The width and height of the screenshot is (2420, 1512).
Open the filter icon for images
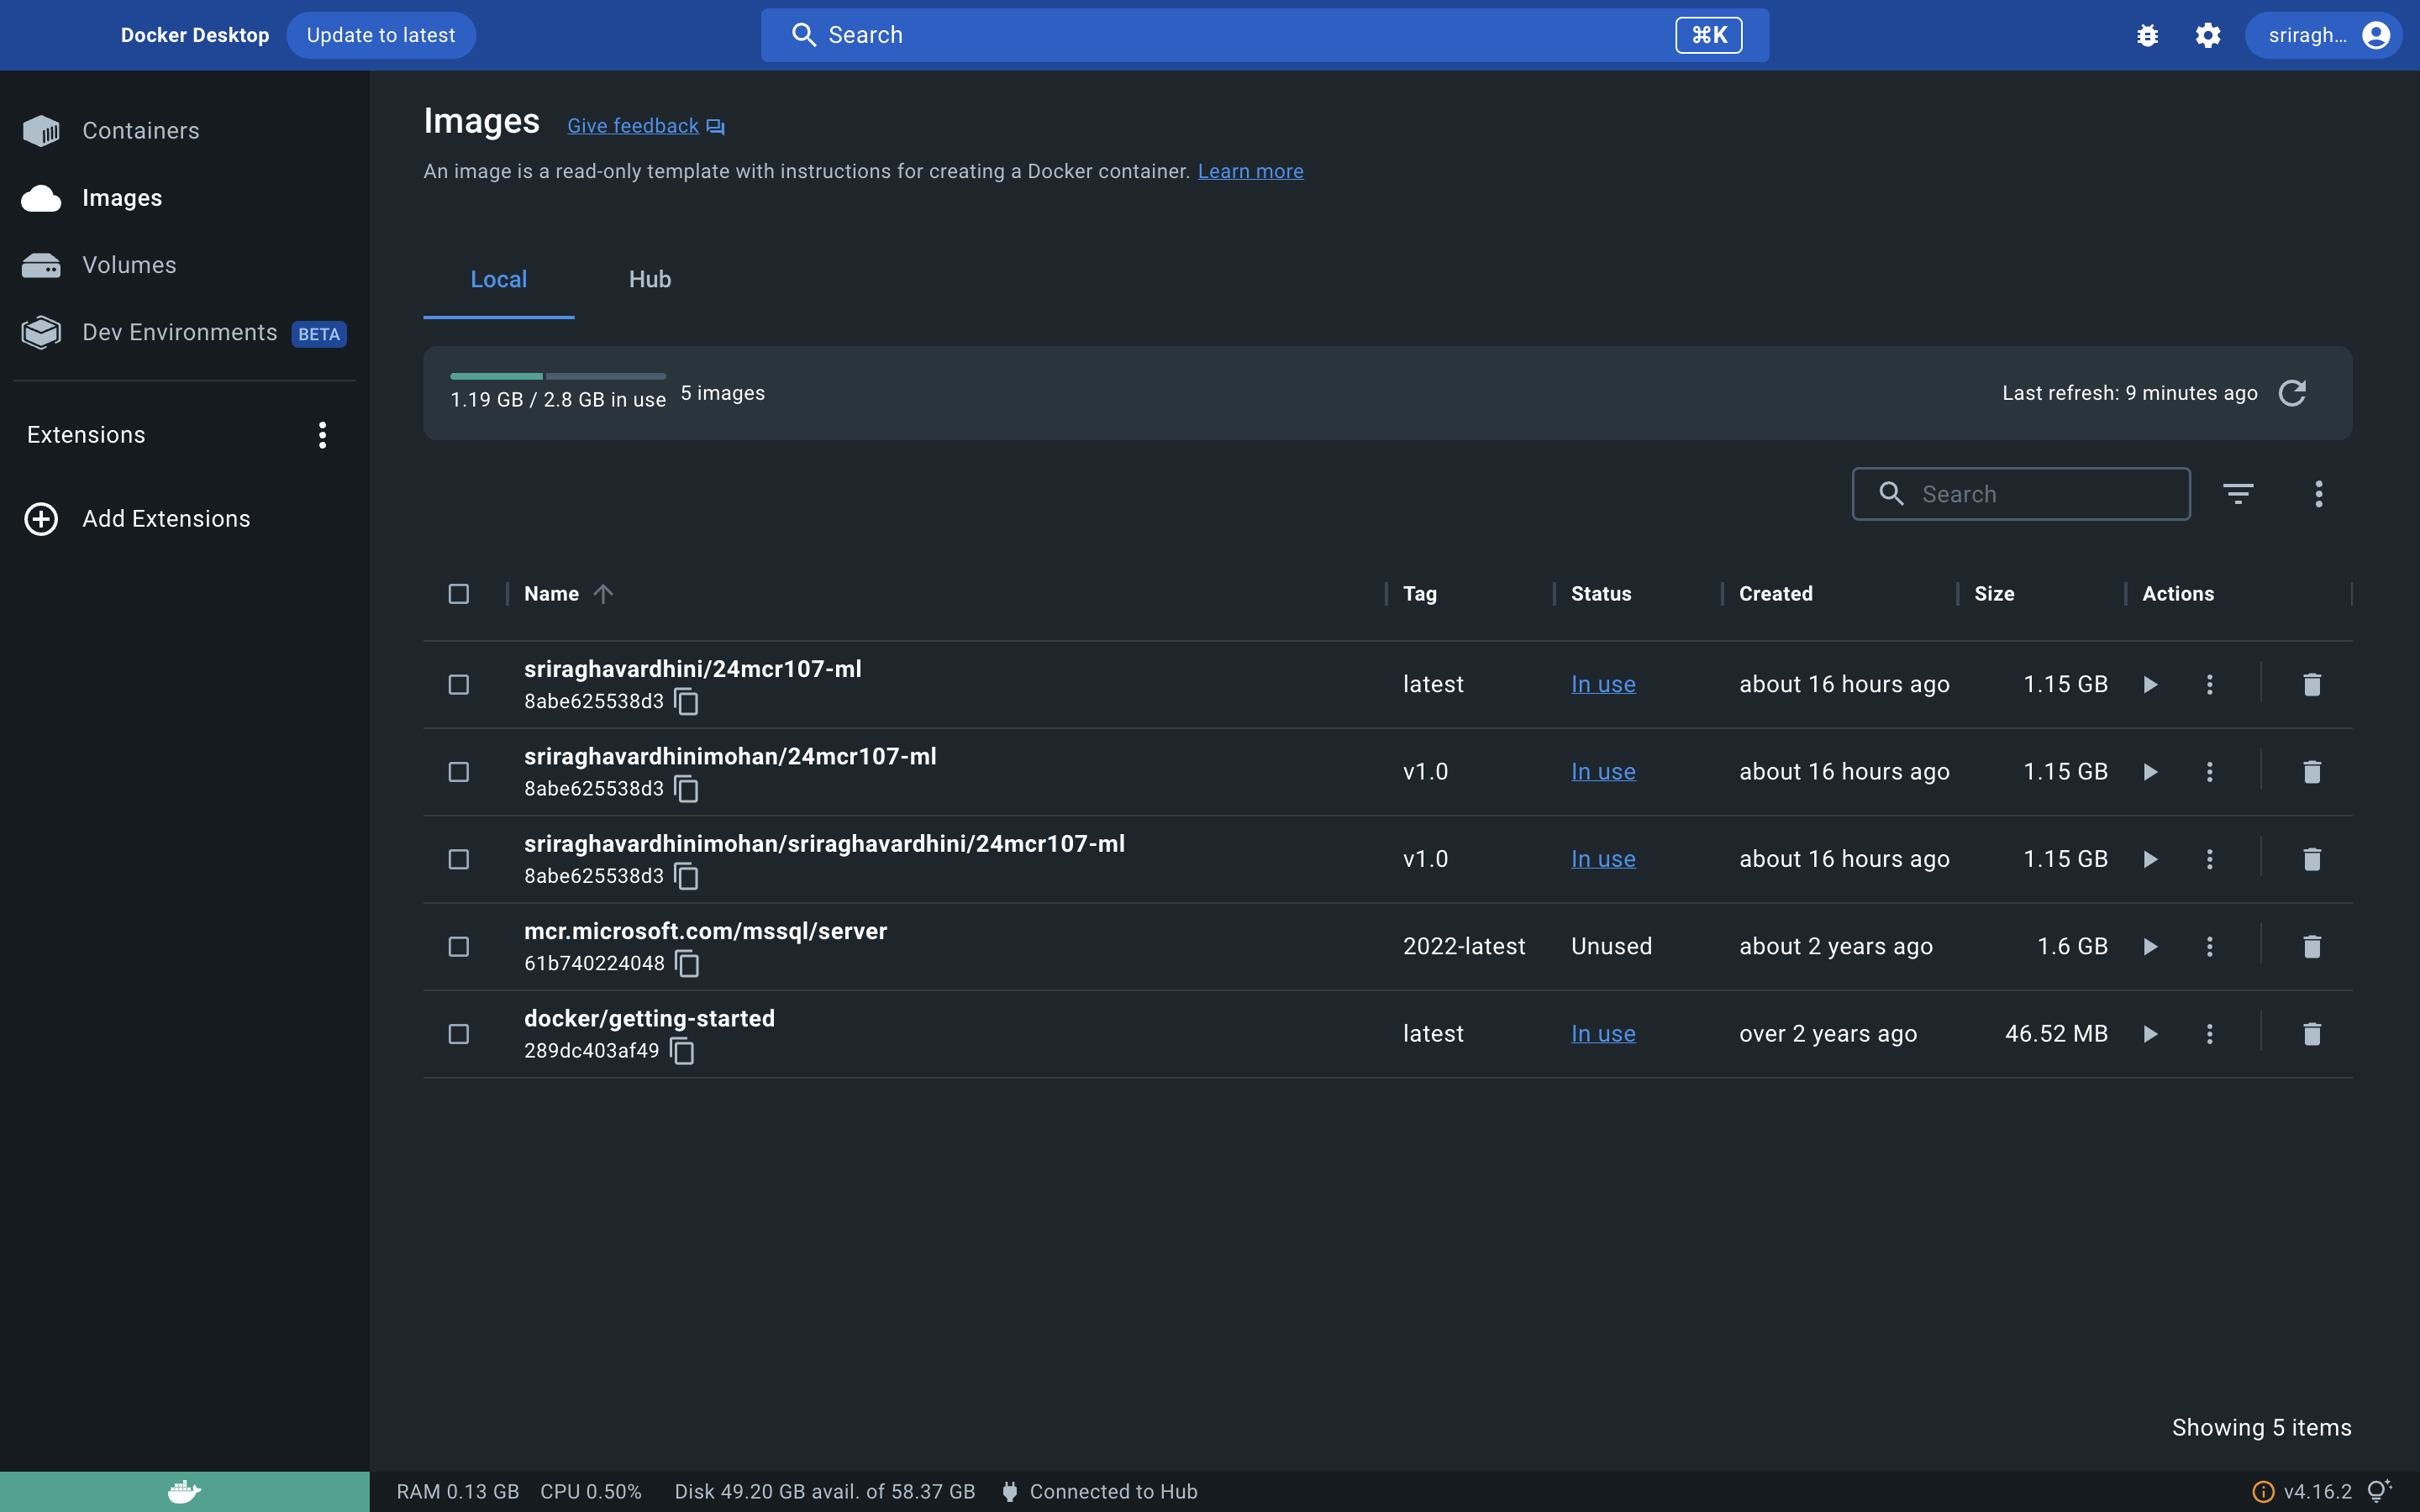[2238, 494]
